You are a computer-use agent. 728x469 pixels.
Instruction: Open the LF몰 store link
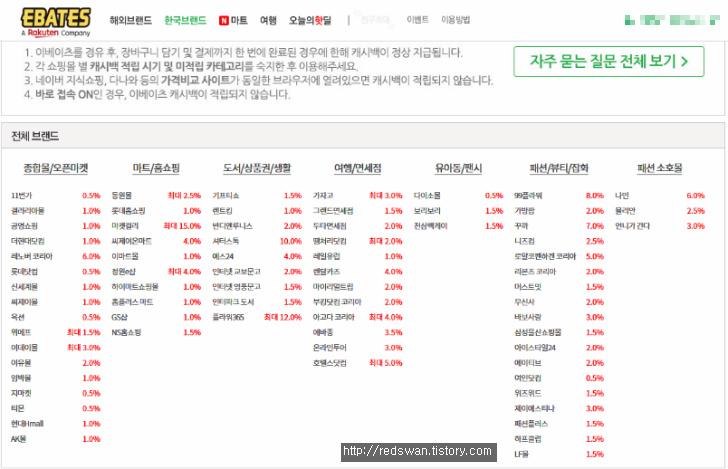point(522,454)
